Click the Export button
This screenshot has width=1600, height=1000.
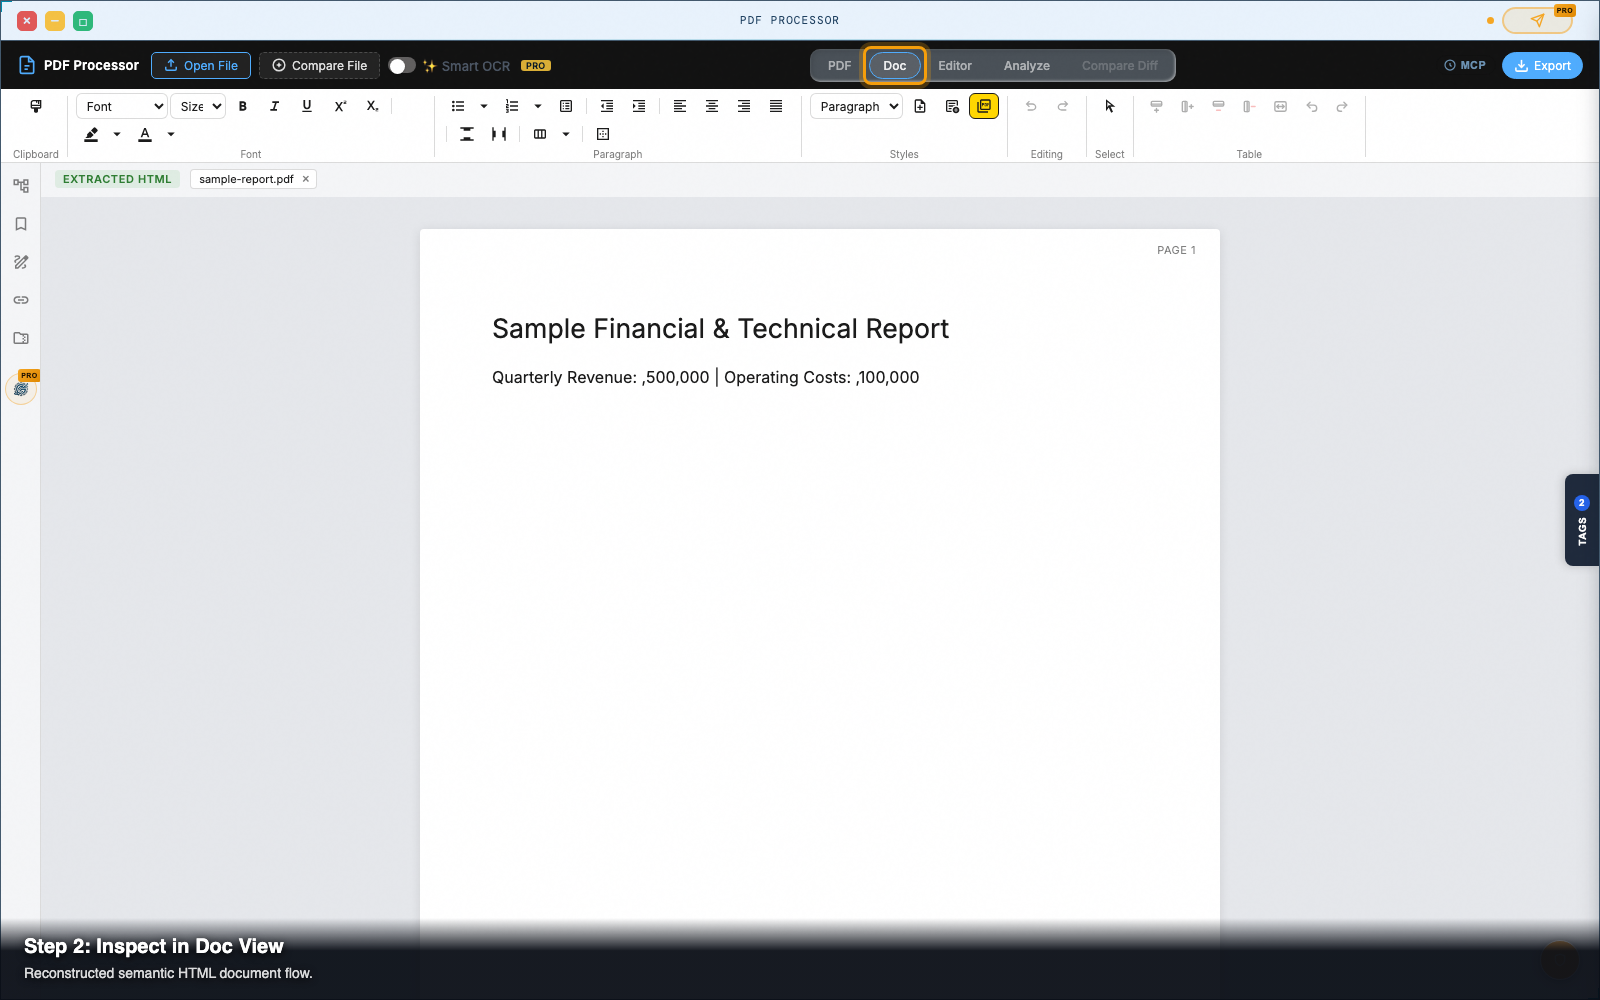(x=1542, y=66)
